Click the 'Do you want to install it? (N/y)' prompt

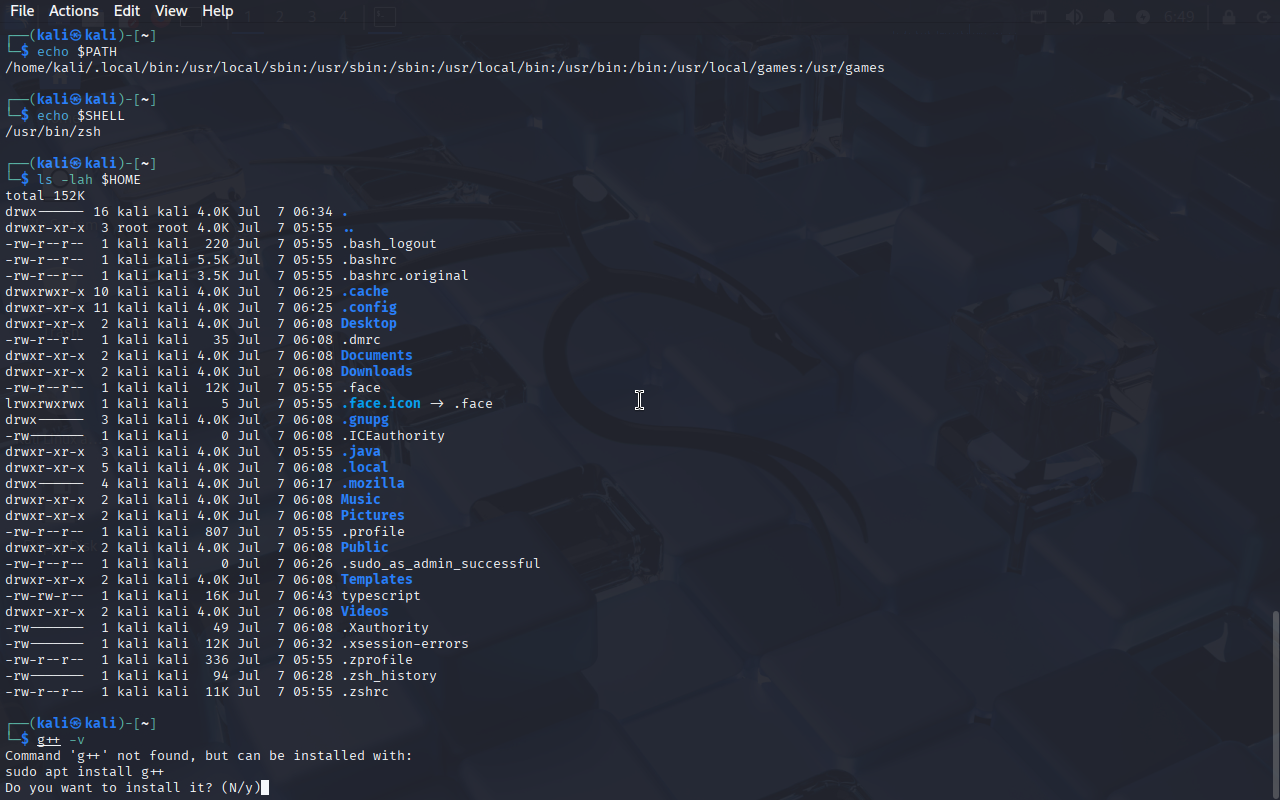133,788
